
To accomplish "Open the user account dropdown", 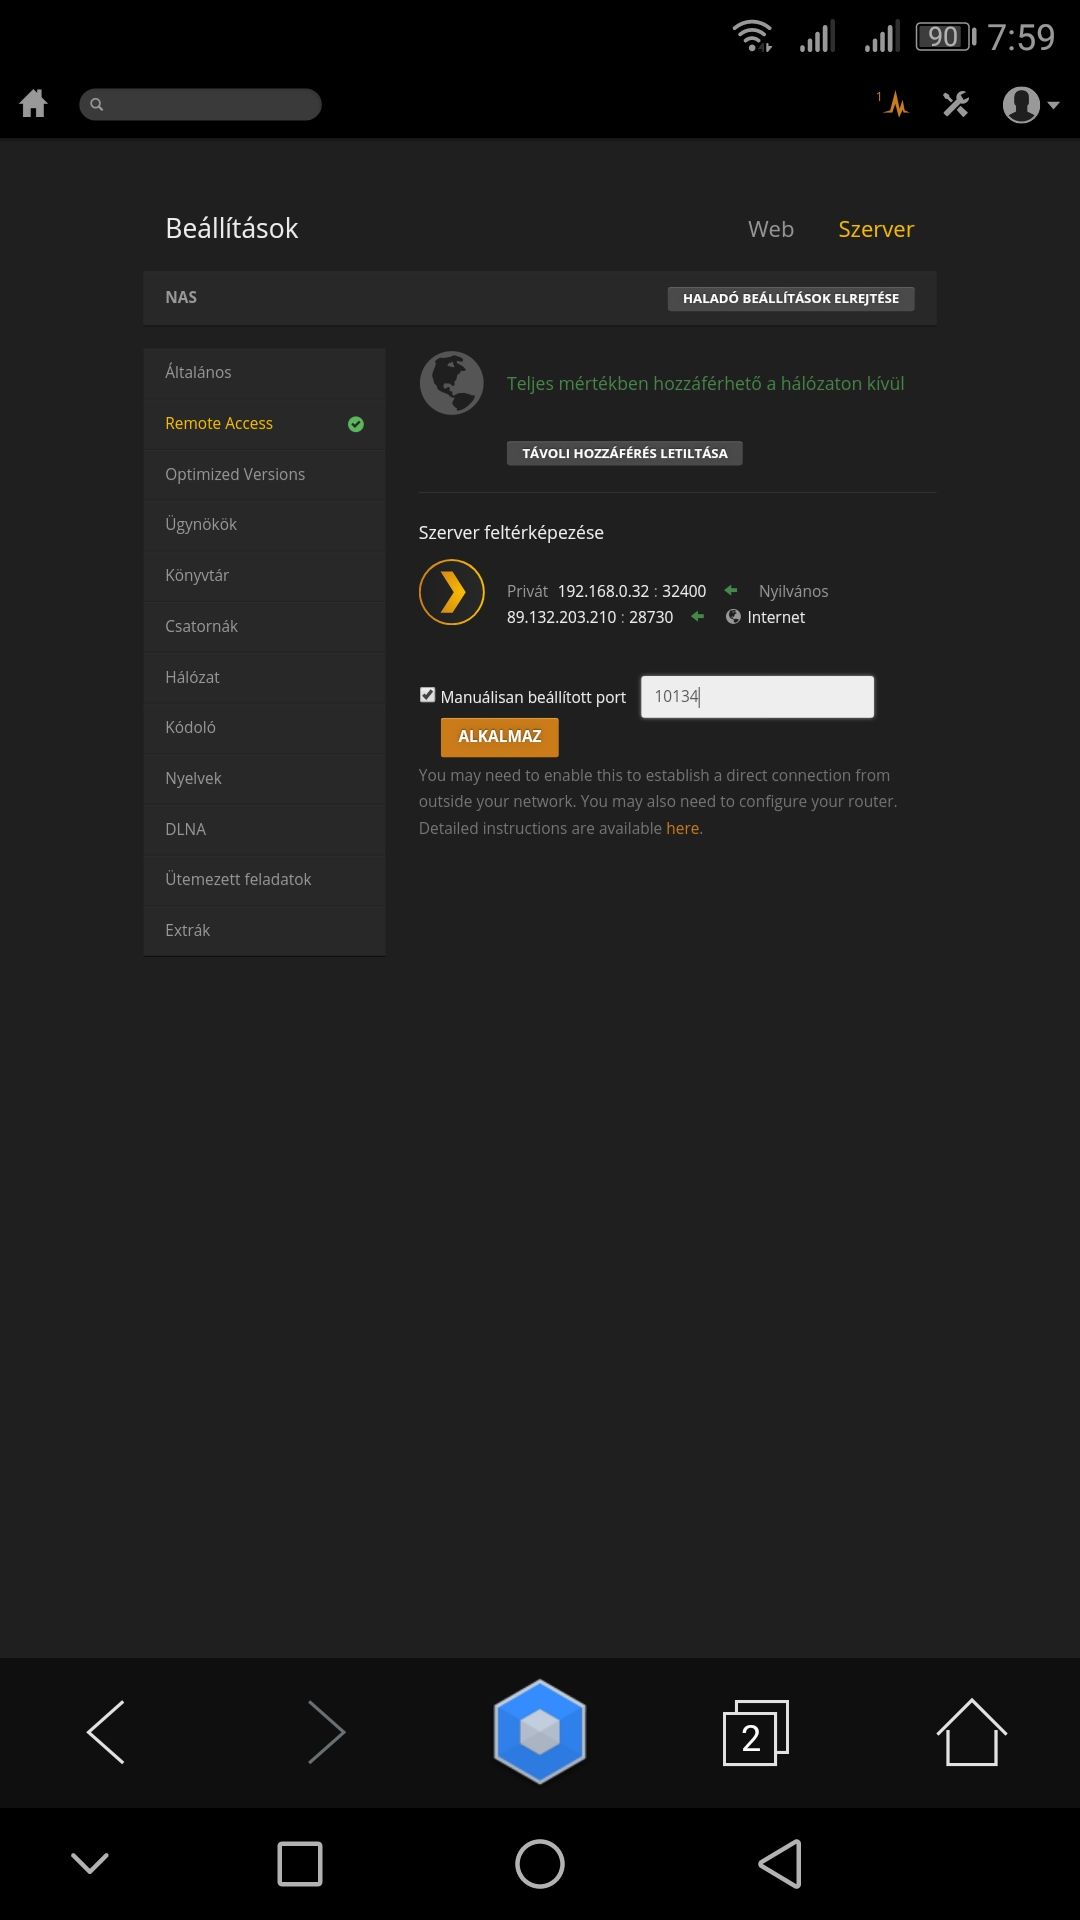I will 1031,104.
